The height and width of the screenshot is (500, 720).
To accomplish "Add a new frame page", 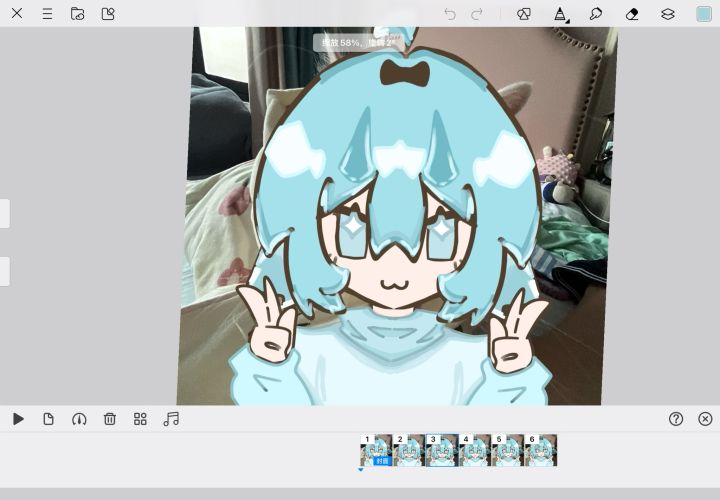I will click(48, 419).
